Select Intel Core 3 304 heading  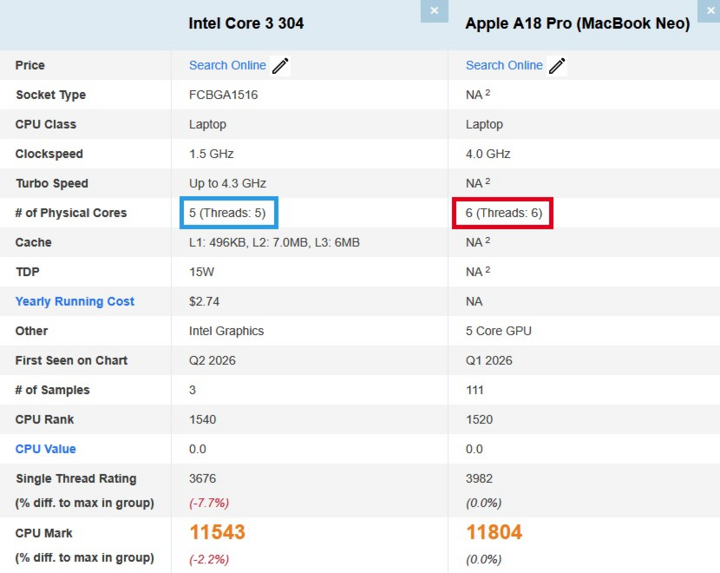point(246,23)
